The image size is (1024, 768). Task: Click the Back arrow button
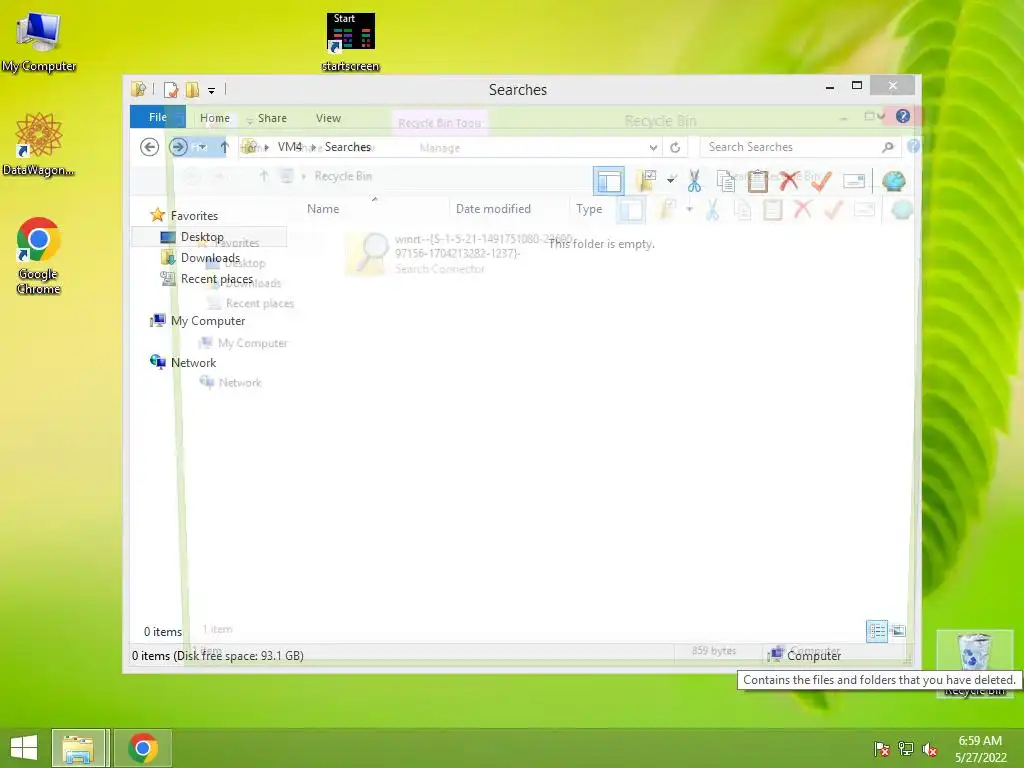click(x=150, y=147)
